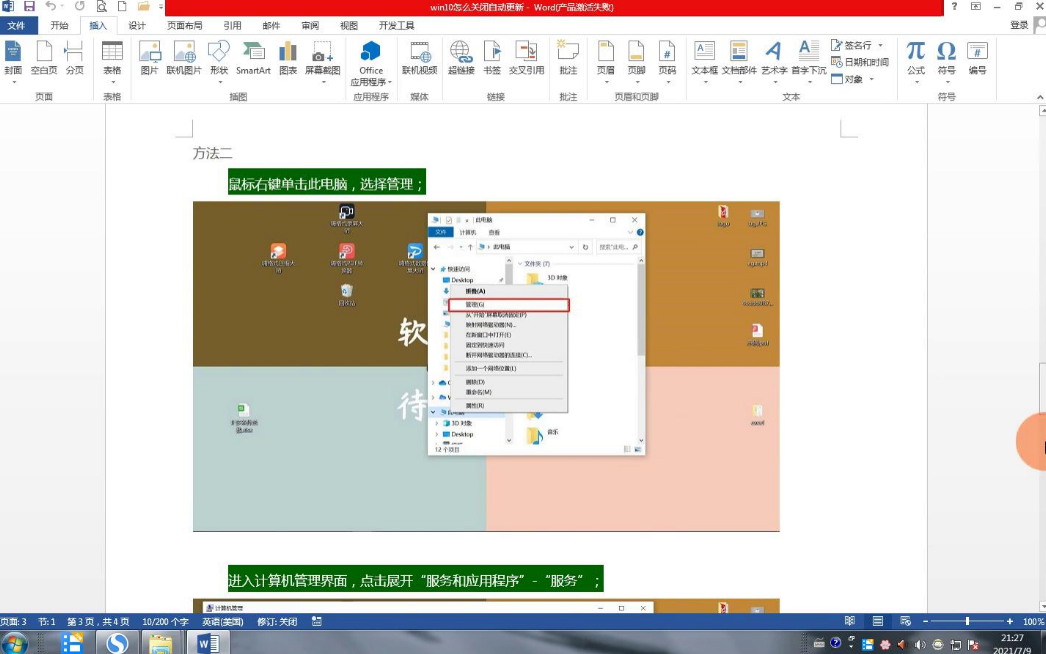1046x654 pixels.
Task: Open the 页眉 header dropdown
Action: tap(606, 61)
